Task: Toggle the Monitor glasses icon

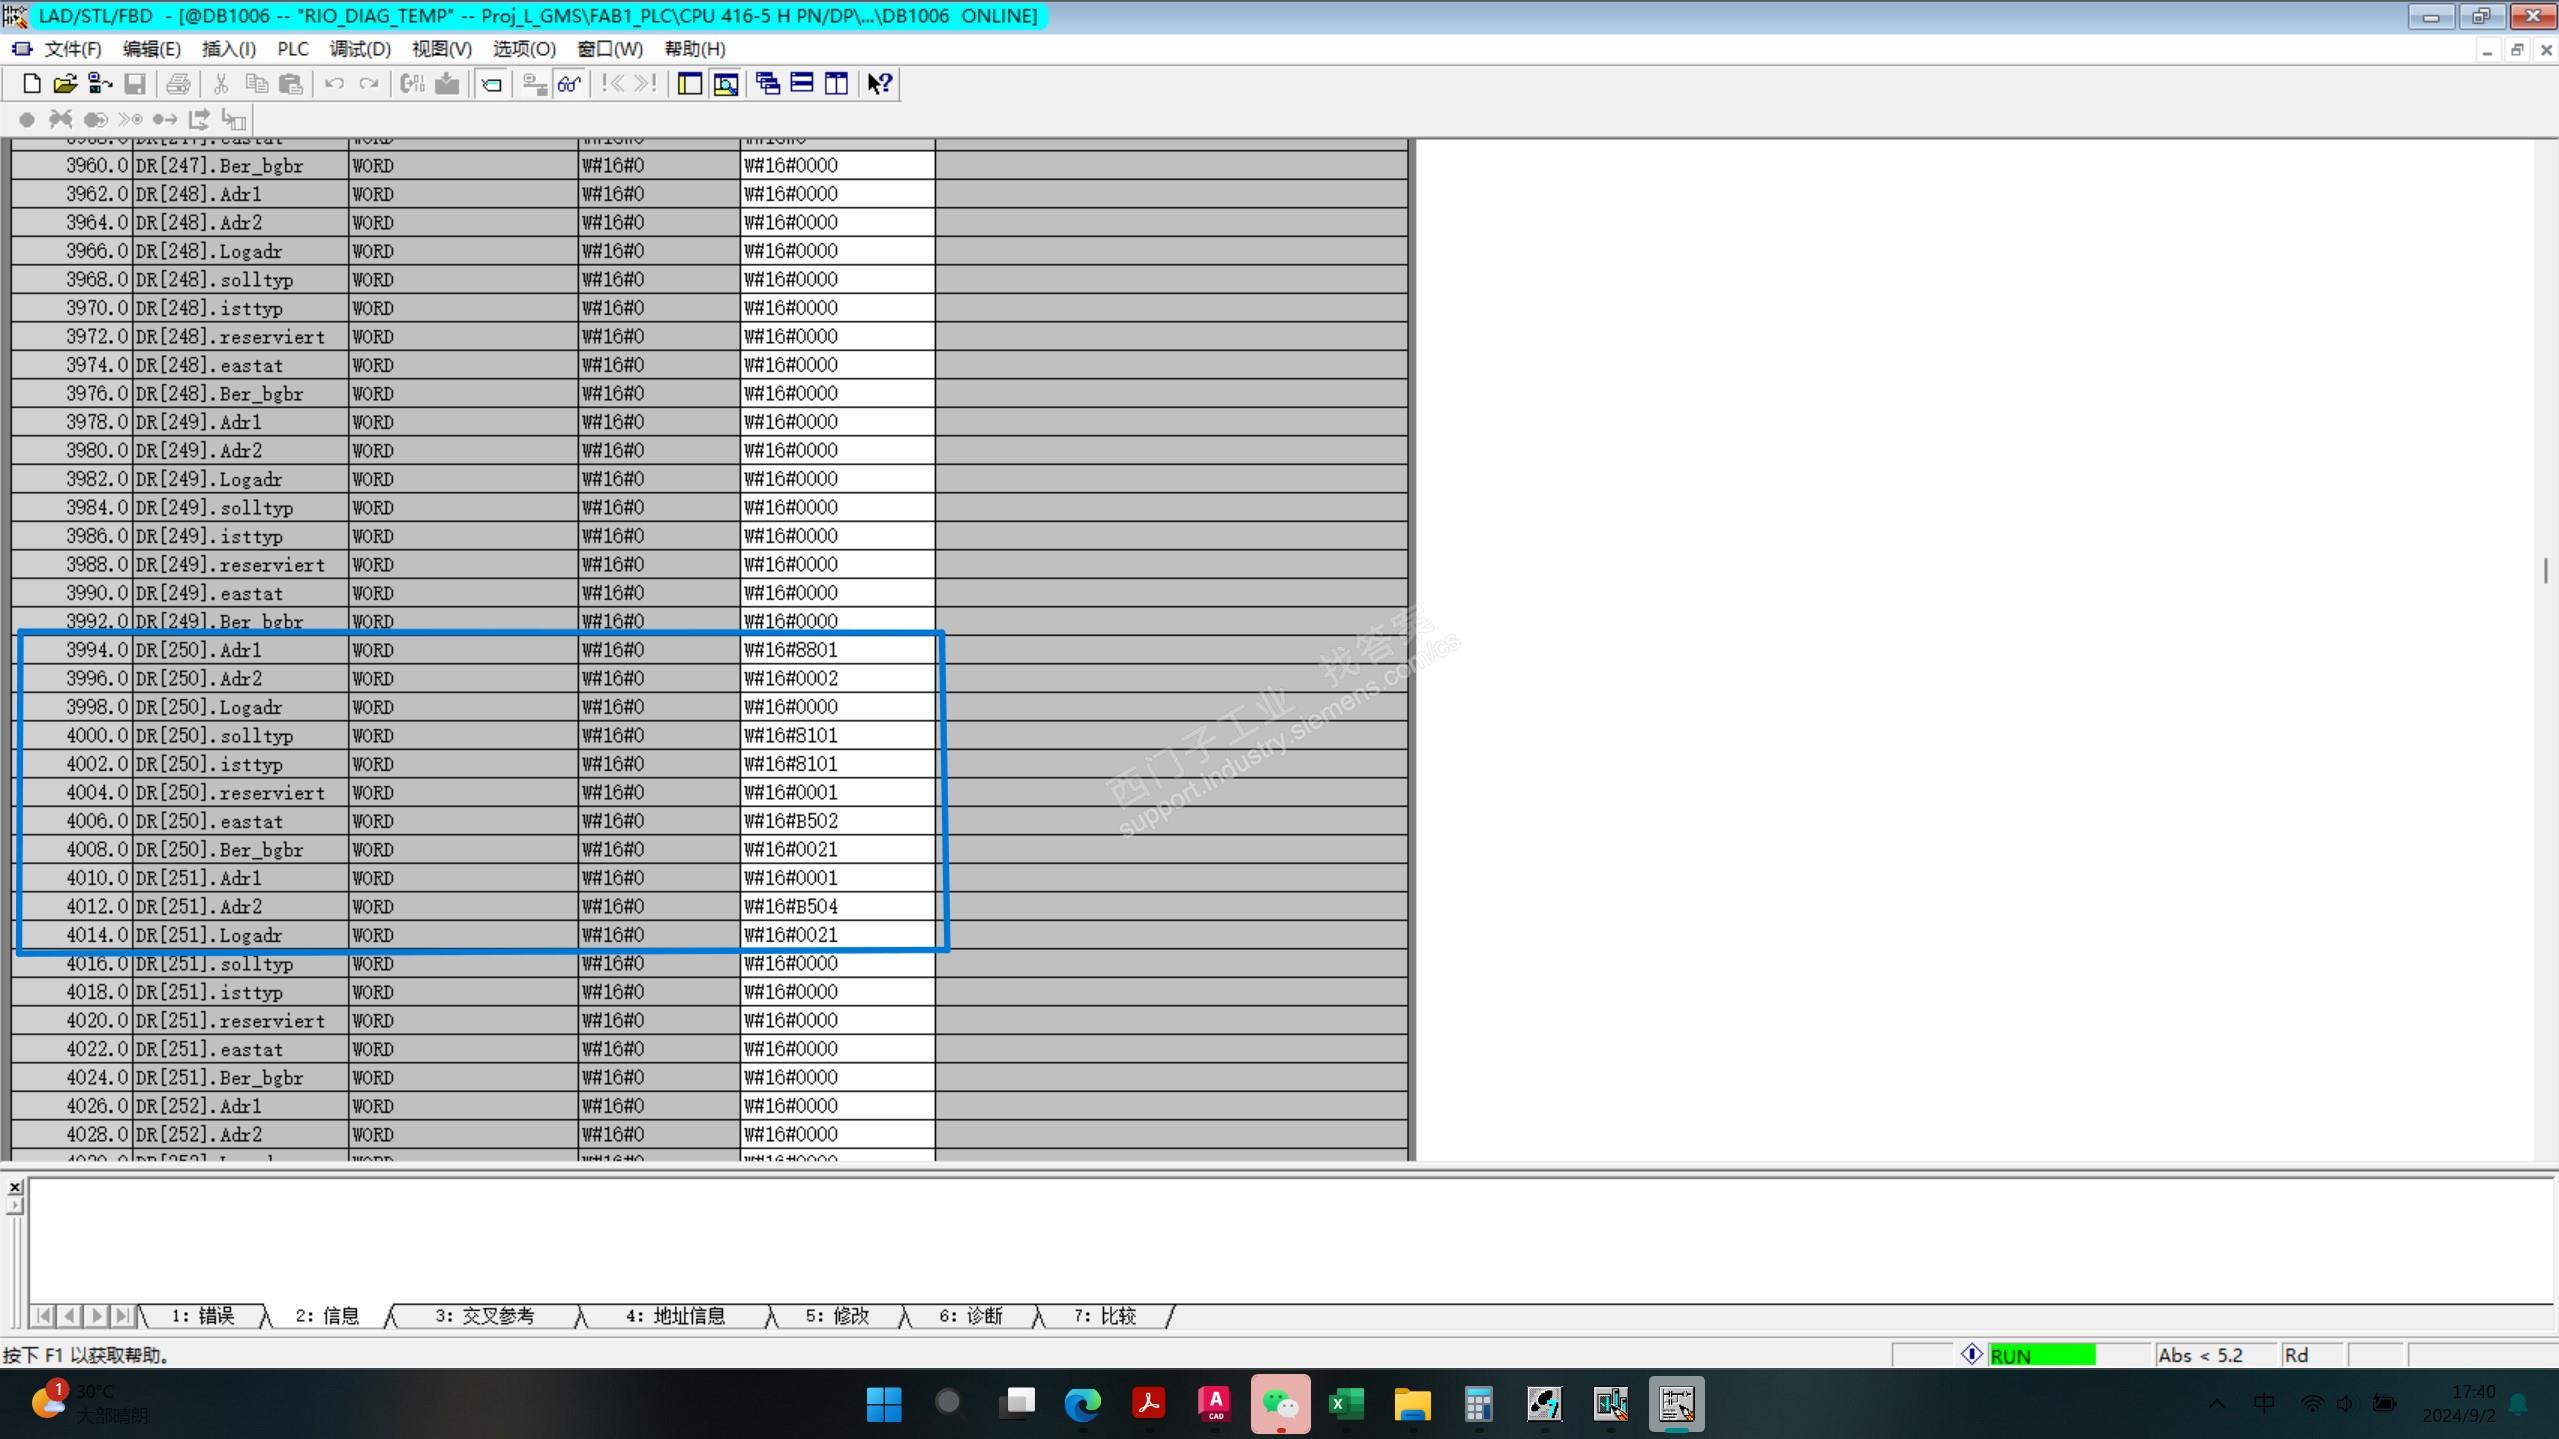Action: pos(570,84)
